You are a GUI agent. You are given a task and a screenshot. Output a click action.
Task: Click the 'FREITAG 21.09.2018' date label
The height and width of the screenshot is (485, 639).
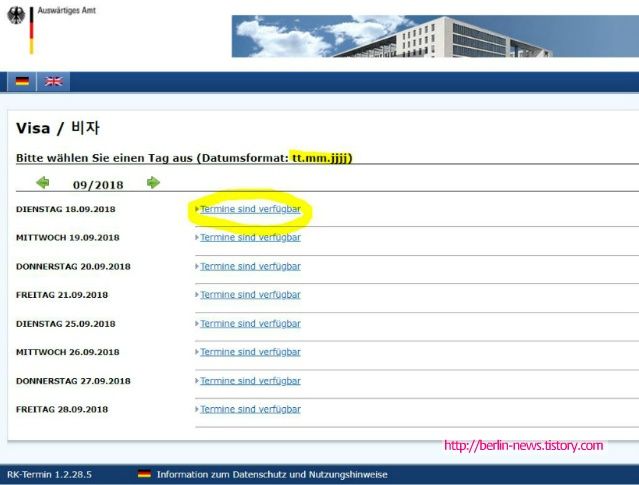click(x=62, y=295)
